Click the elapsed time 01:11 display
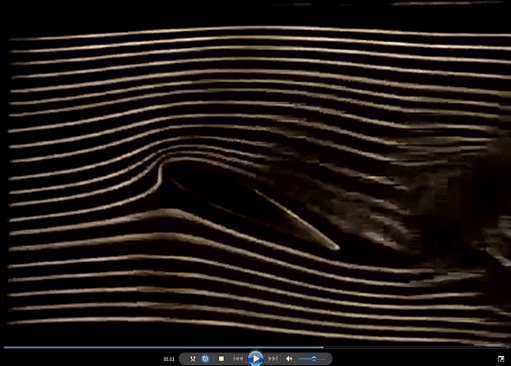The height and width of the screenshot is (366, 511). [x=169, y=359]
